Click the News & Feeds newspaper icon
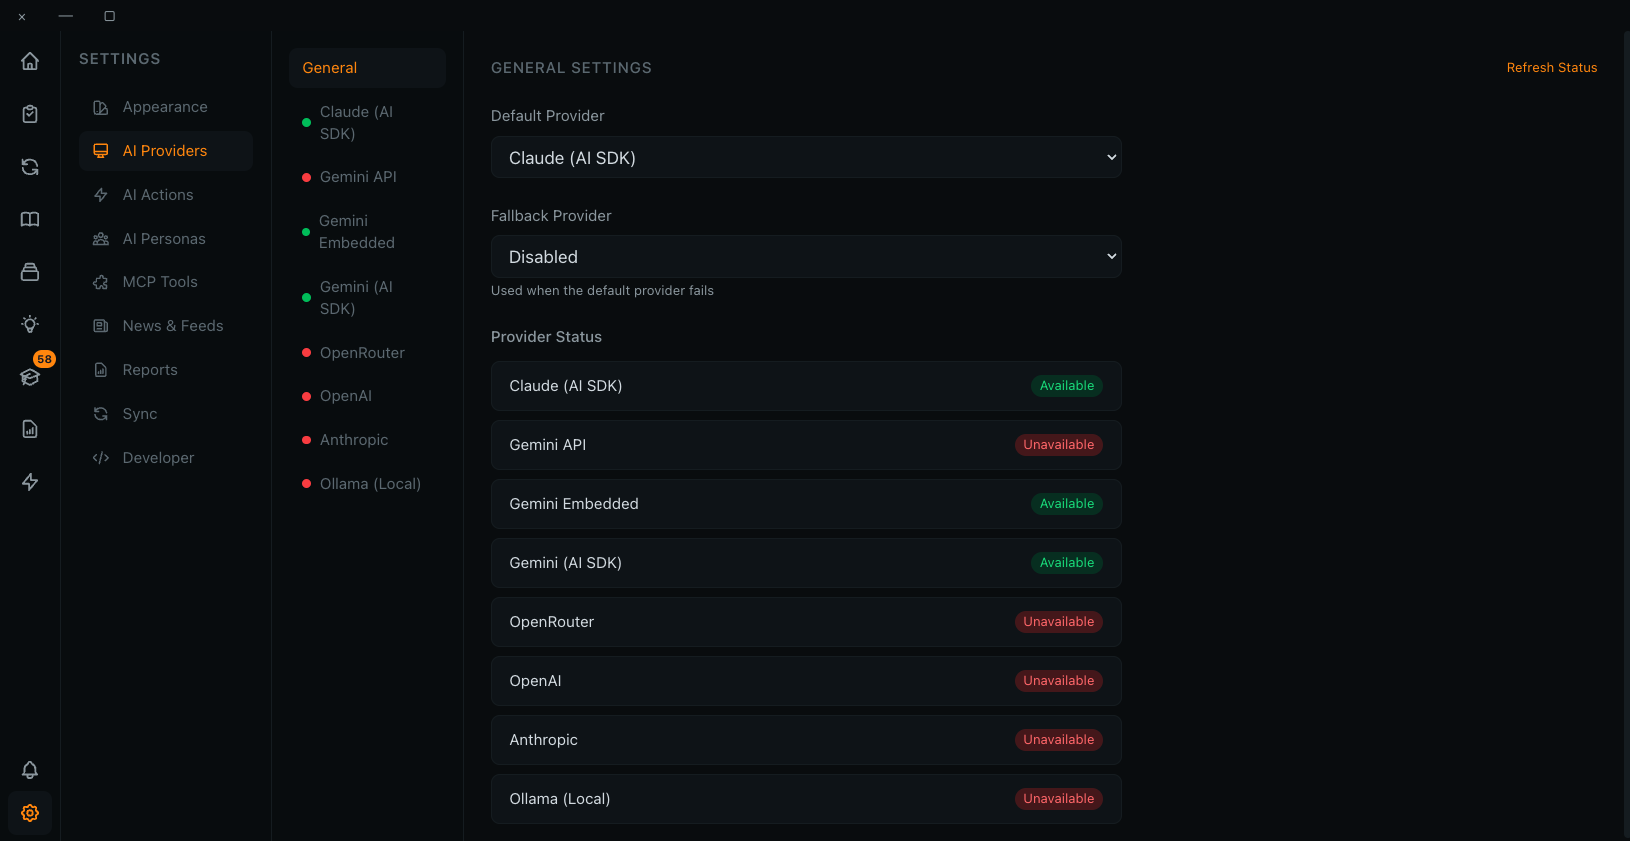The width and height of the screenshot is (1630, 841). pyautogui.click(x=101, y=326)
